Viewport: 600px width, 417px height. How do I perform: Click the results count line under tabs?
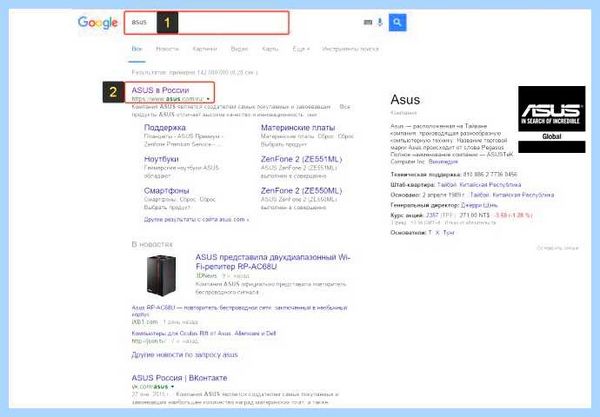195,72
